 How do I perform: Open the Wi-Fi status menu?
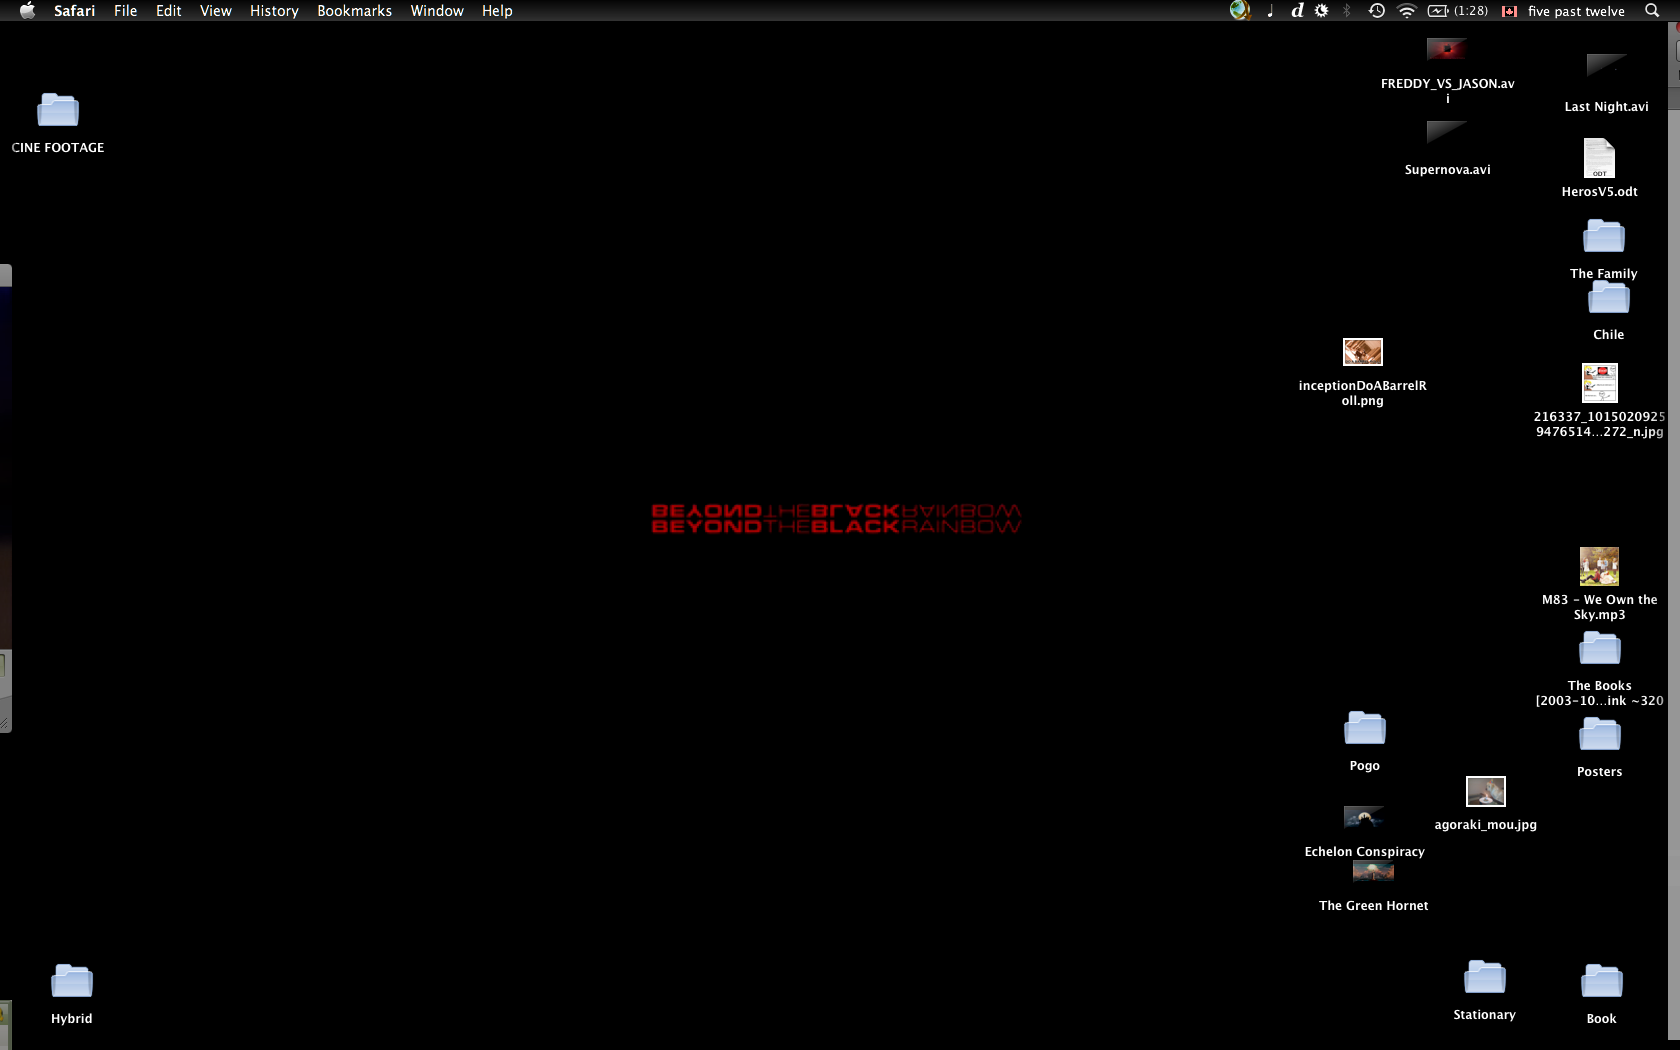pyautogui.click(x=1407, y=11)
